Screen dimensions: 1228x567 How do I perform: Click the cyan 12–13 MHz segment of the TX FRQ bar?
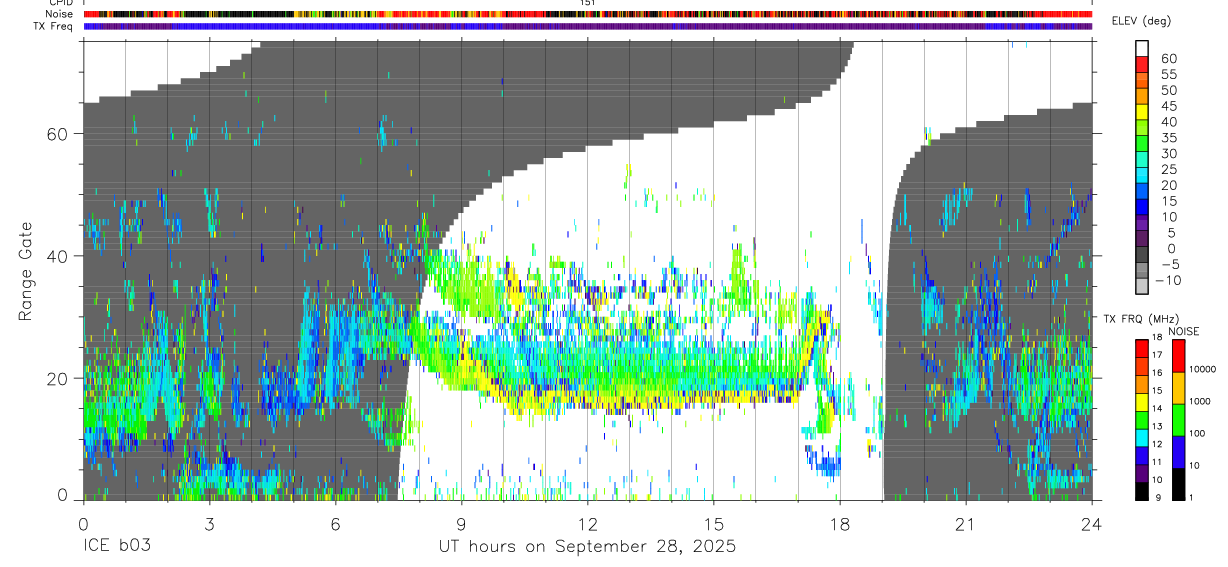tap(1141, 438)
